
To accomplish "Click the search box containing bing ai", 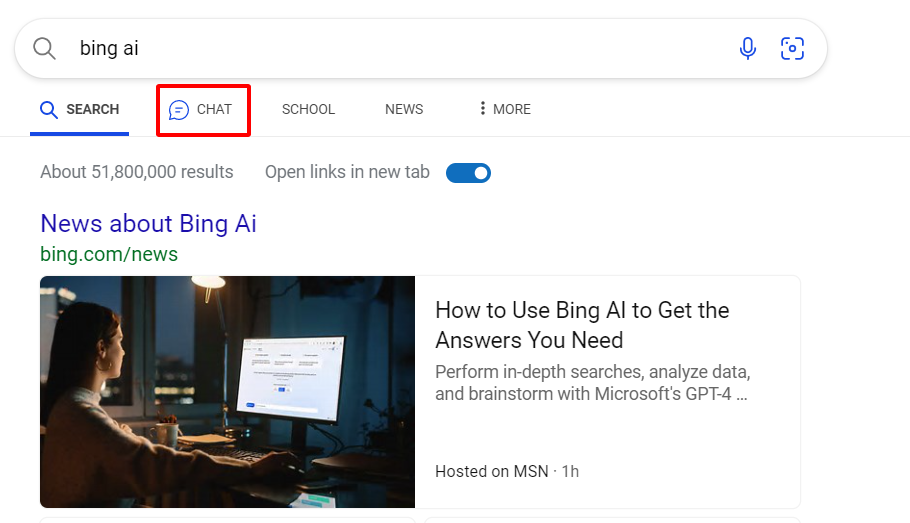I will click(400, 48).
